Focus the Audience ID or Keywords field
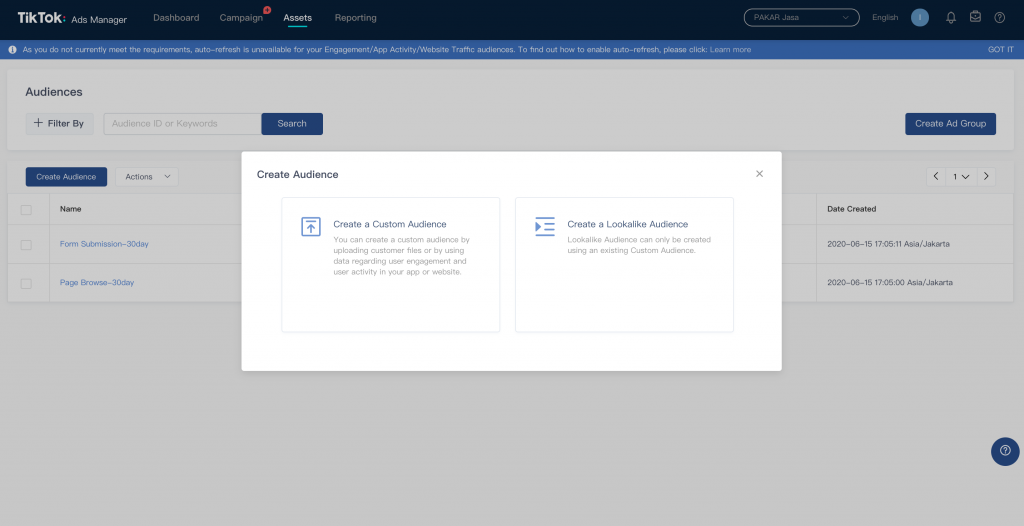This screenshot has width=1024, height=526. 182,123
